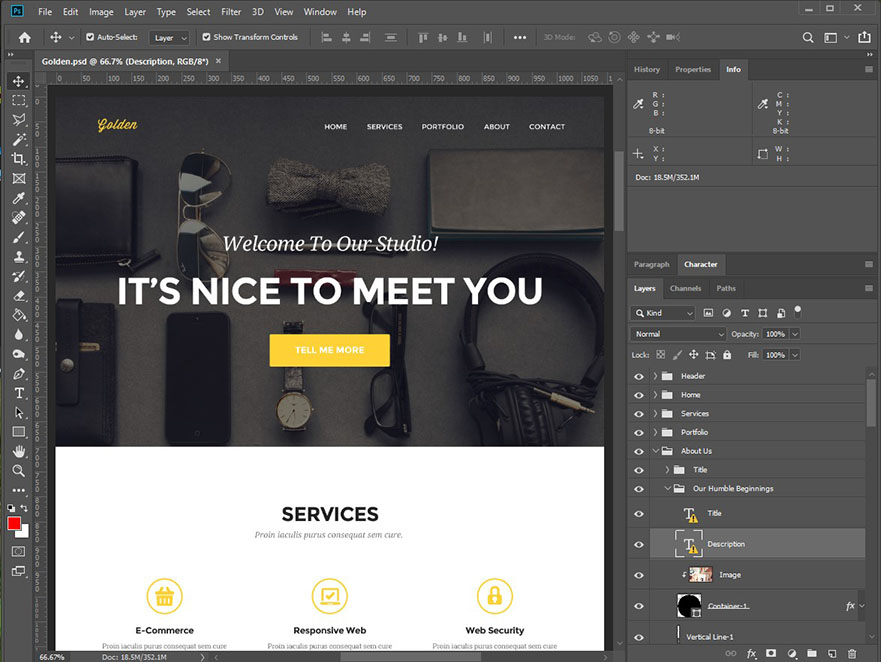Screen dimensions: 881x662
Task: Open the Filter menu
Action: coord(231,12)
